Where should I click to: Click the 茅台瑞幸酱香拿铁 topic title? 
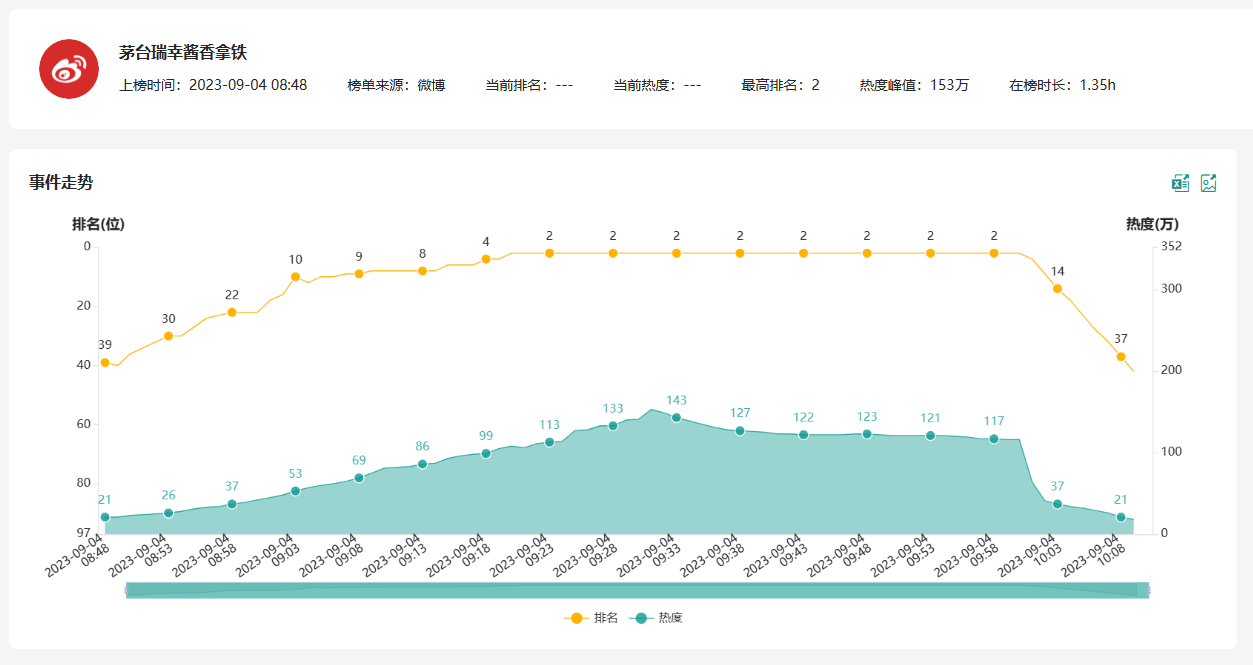(182, 53)
